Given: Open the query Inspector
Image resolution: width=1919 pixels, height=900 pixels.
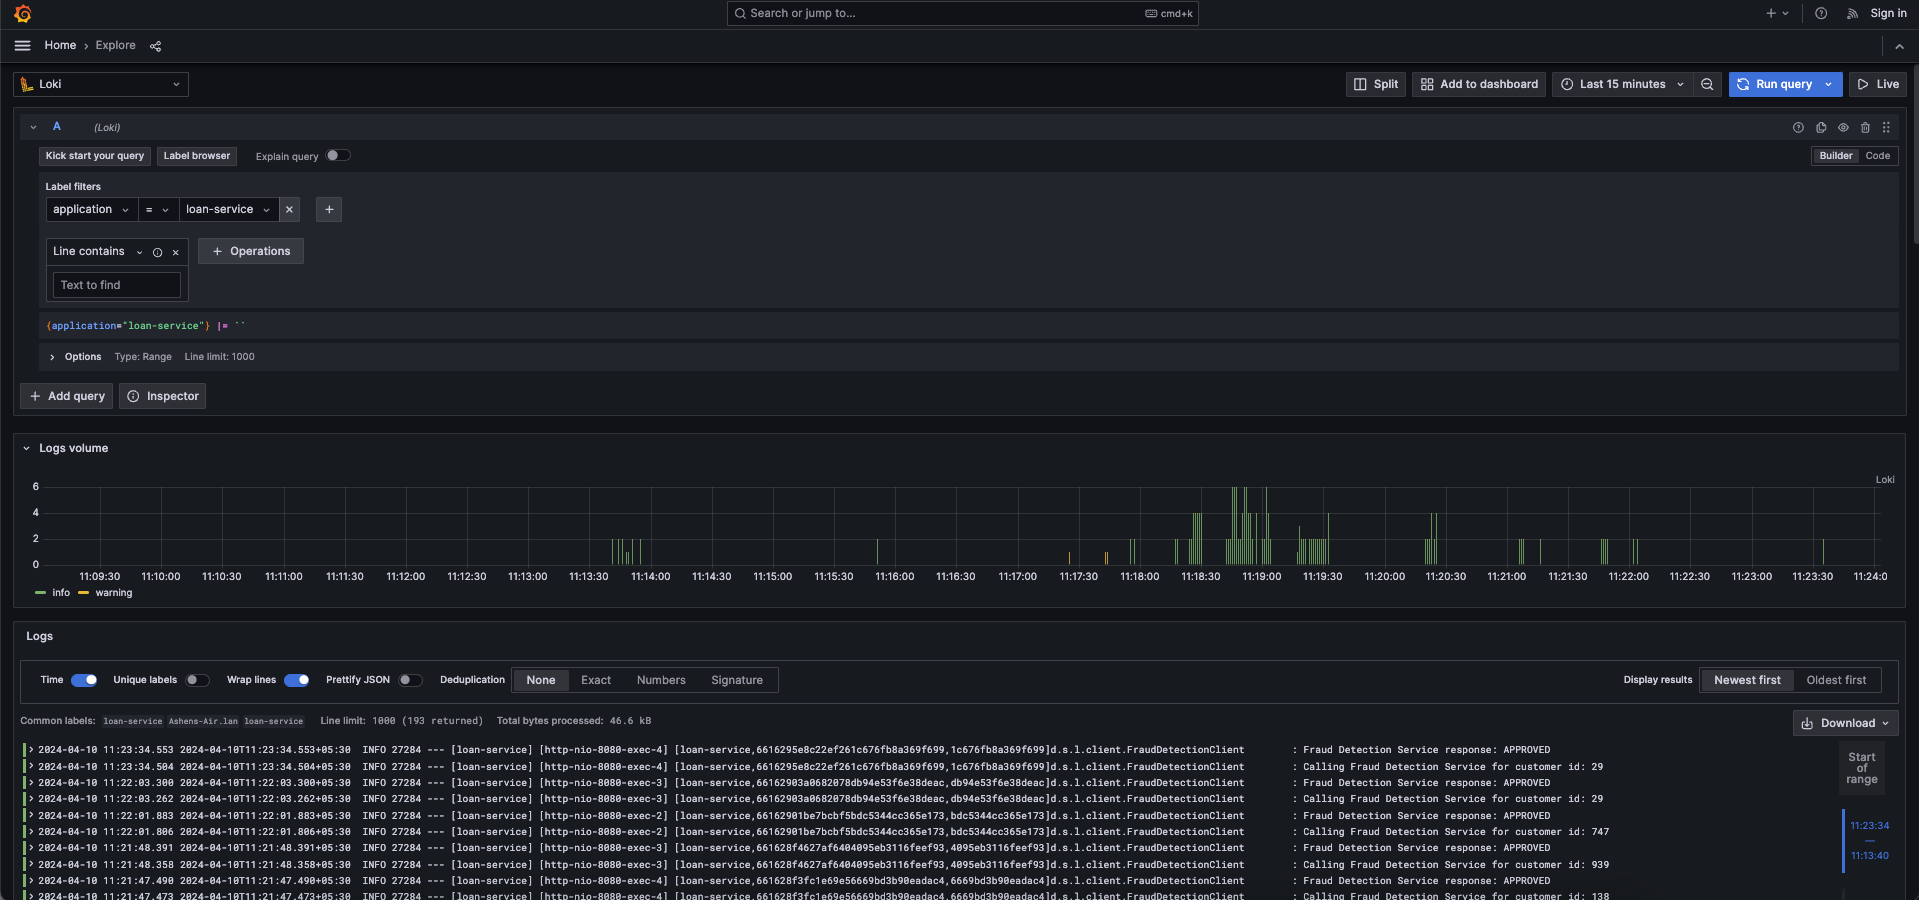Looking at the screenshot, I should click(x=163, y=396).
